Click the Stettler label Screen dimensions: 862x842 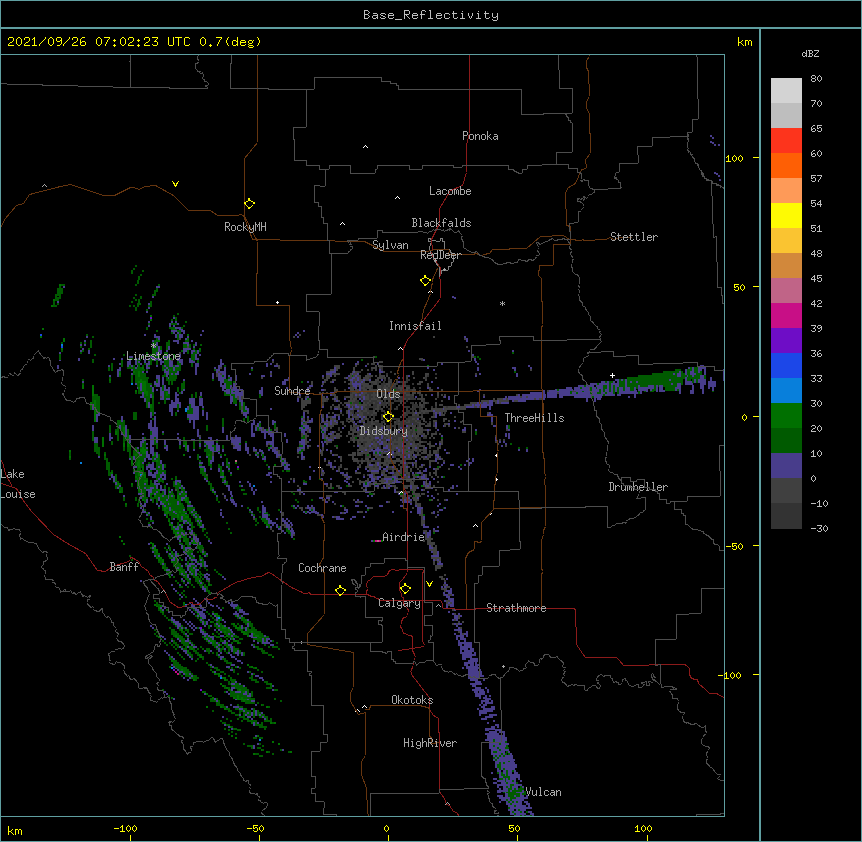(x=634, y=237)
